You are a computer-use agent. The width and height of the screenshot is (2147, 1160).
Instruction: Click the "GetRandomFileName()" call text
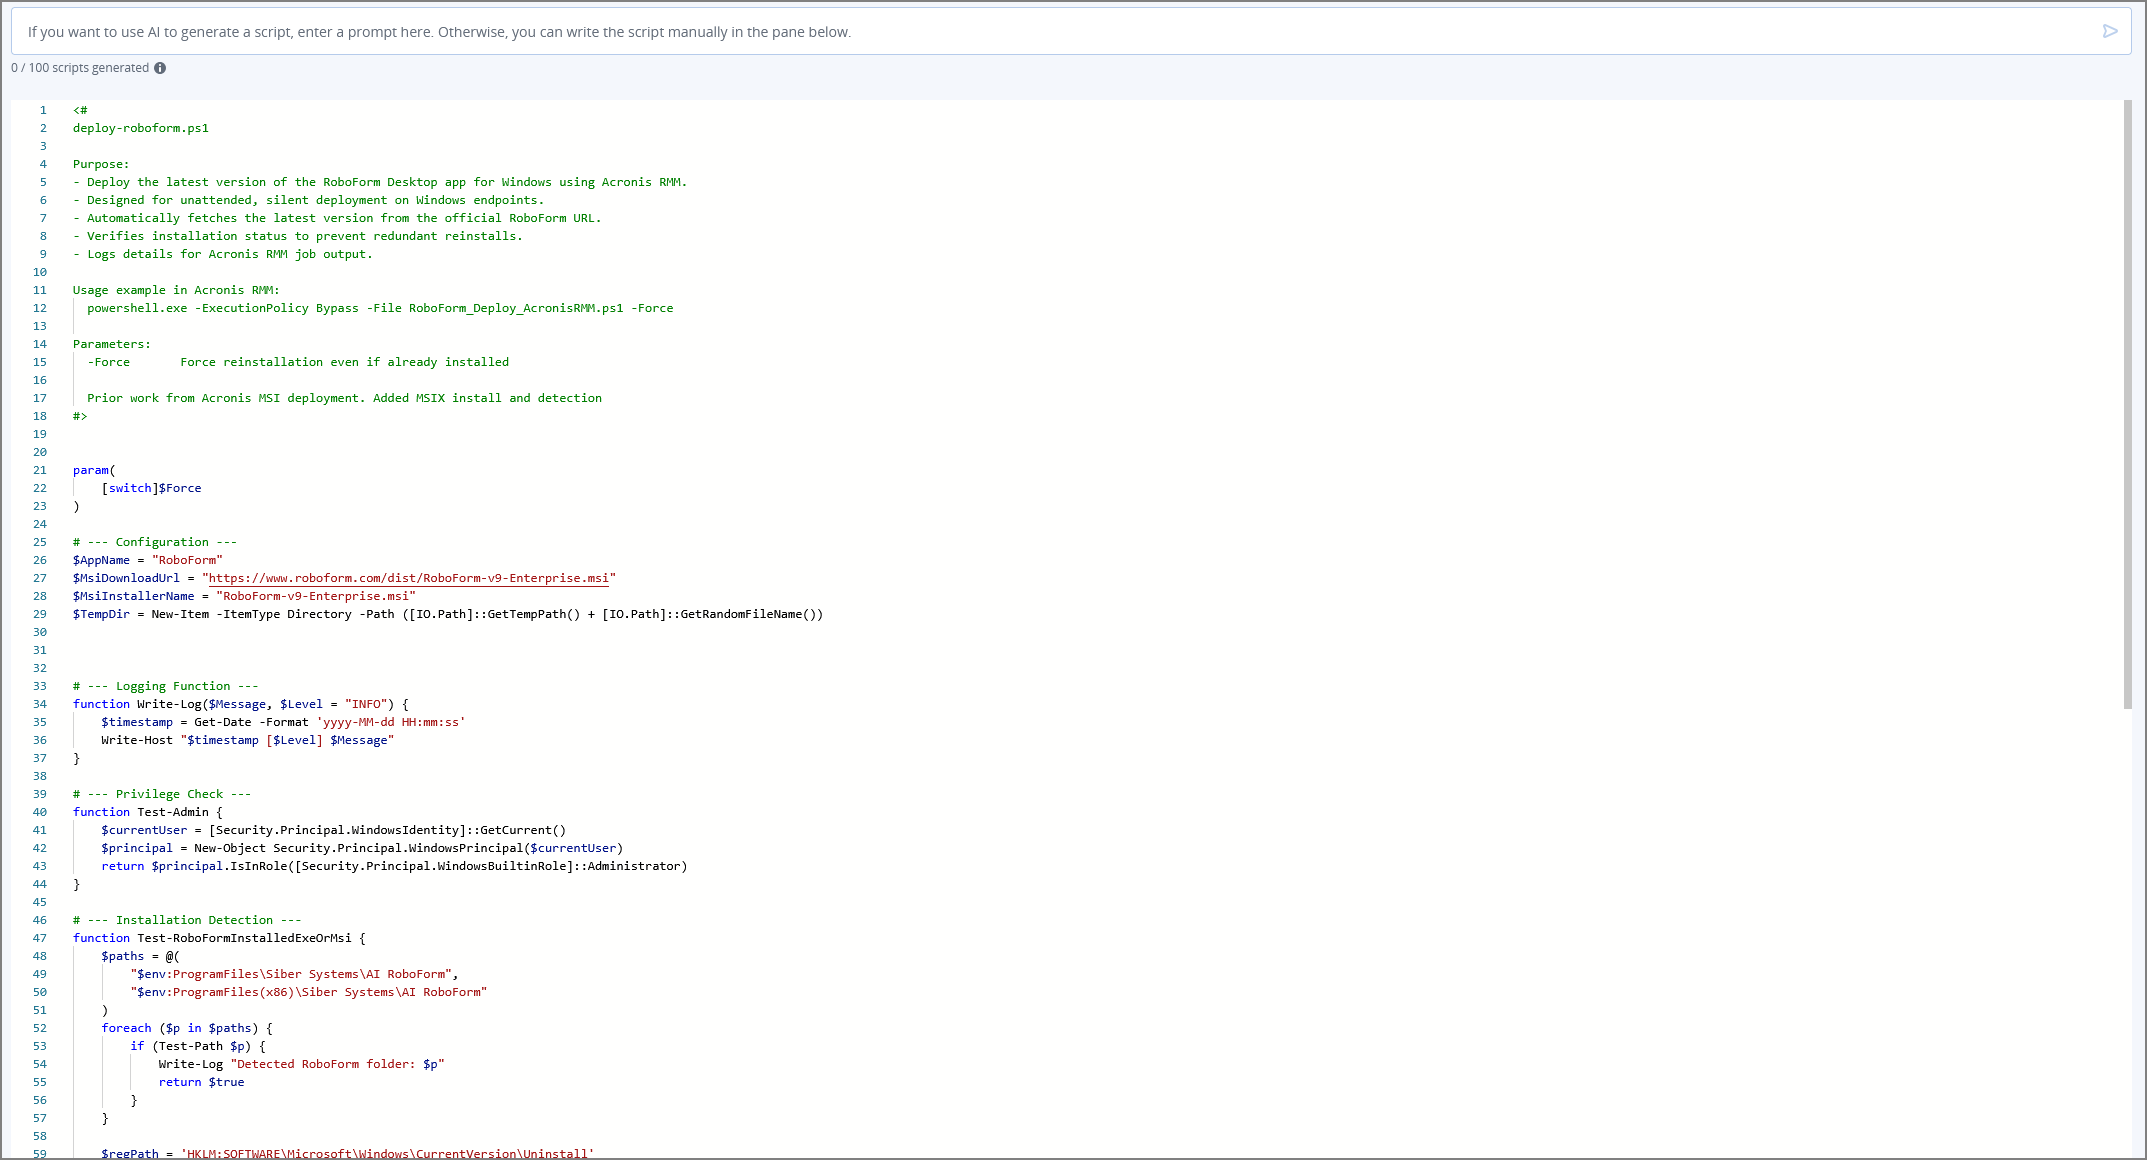749,614
